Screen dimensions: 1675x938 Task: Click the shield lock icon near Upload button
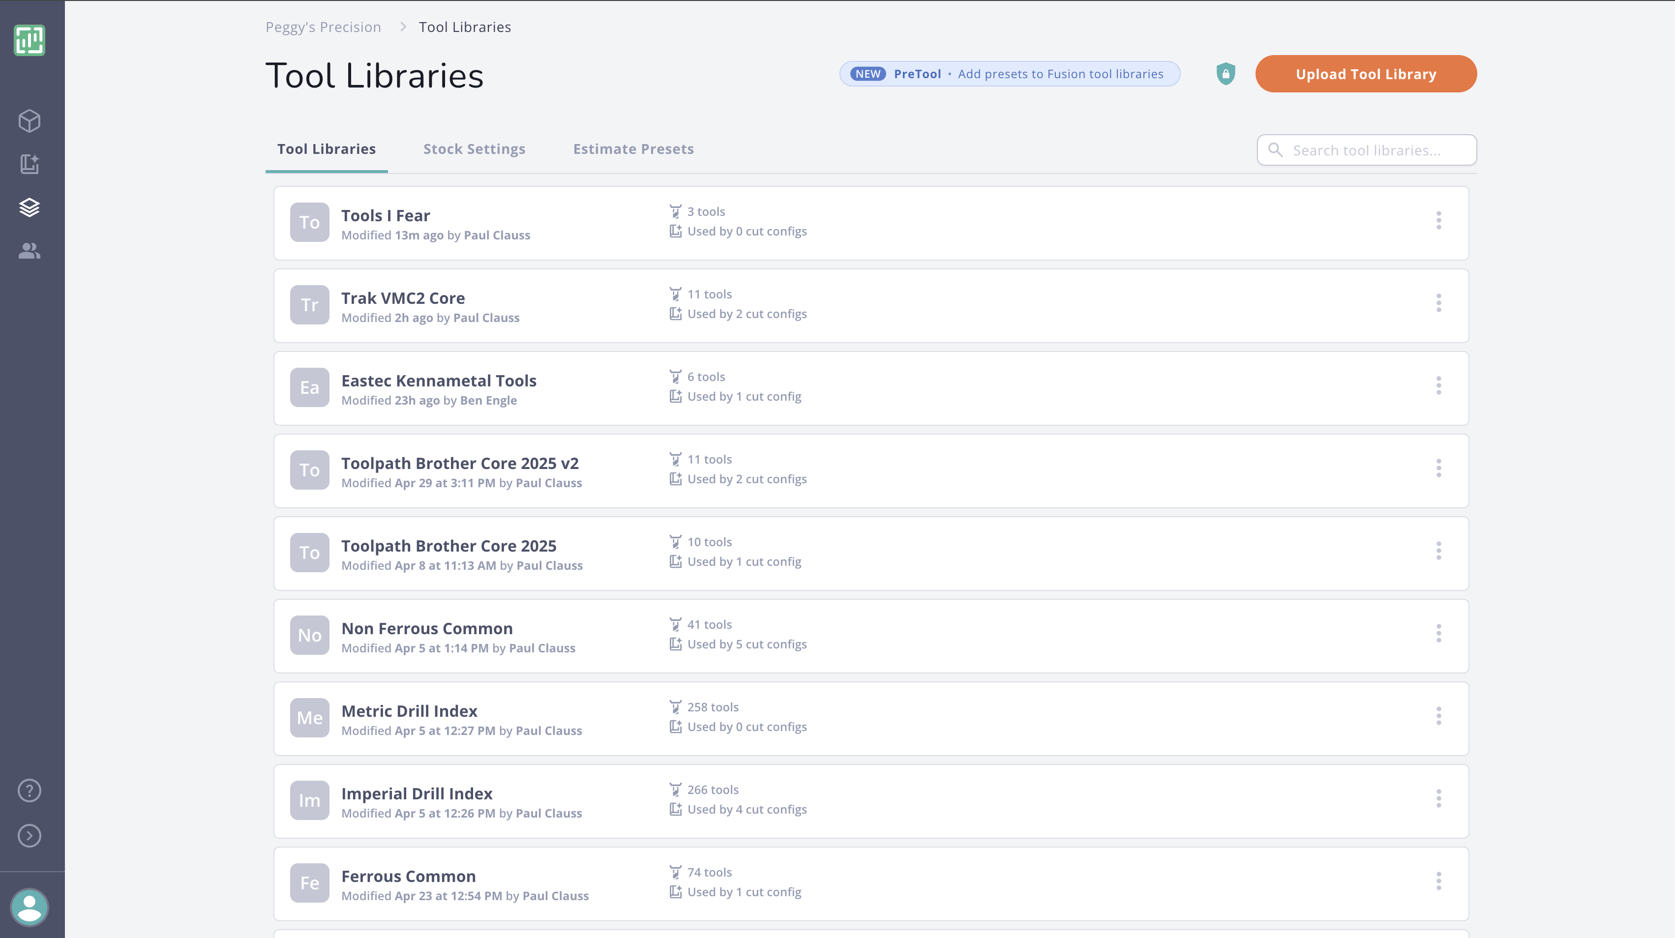pyautogui.click(x=1225, y=73)
